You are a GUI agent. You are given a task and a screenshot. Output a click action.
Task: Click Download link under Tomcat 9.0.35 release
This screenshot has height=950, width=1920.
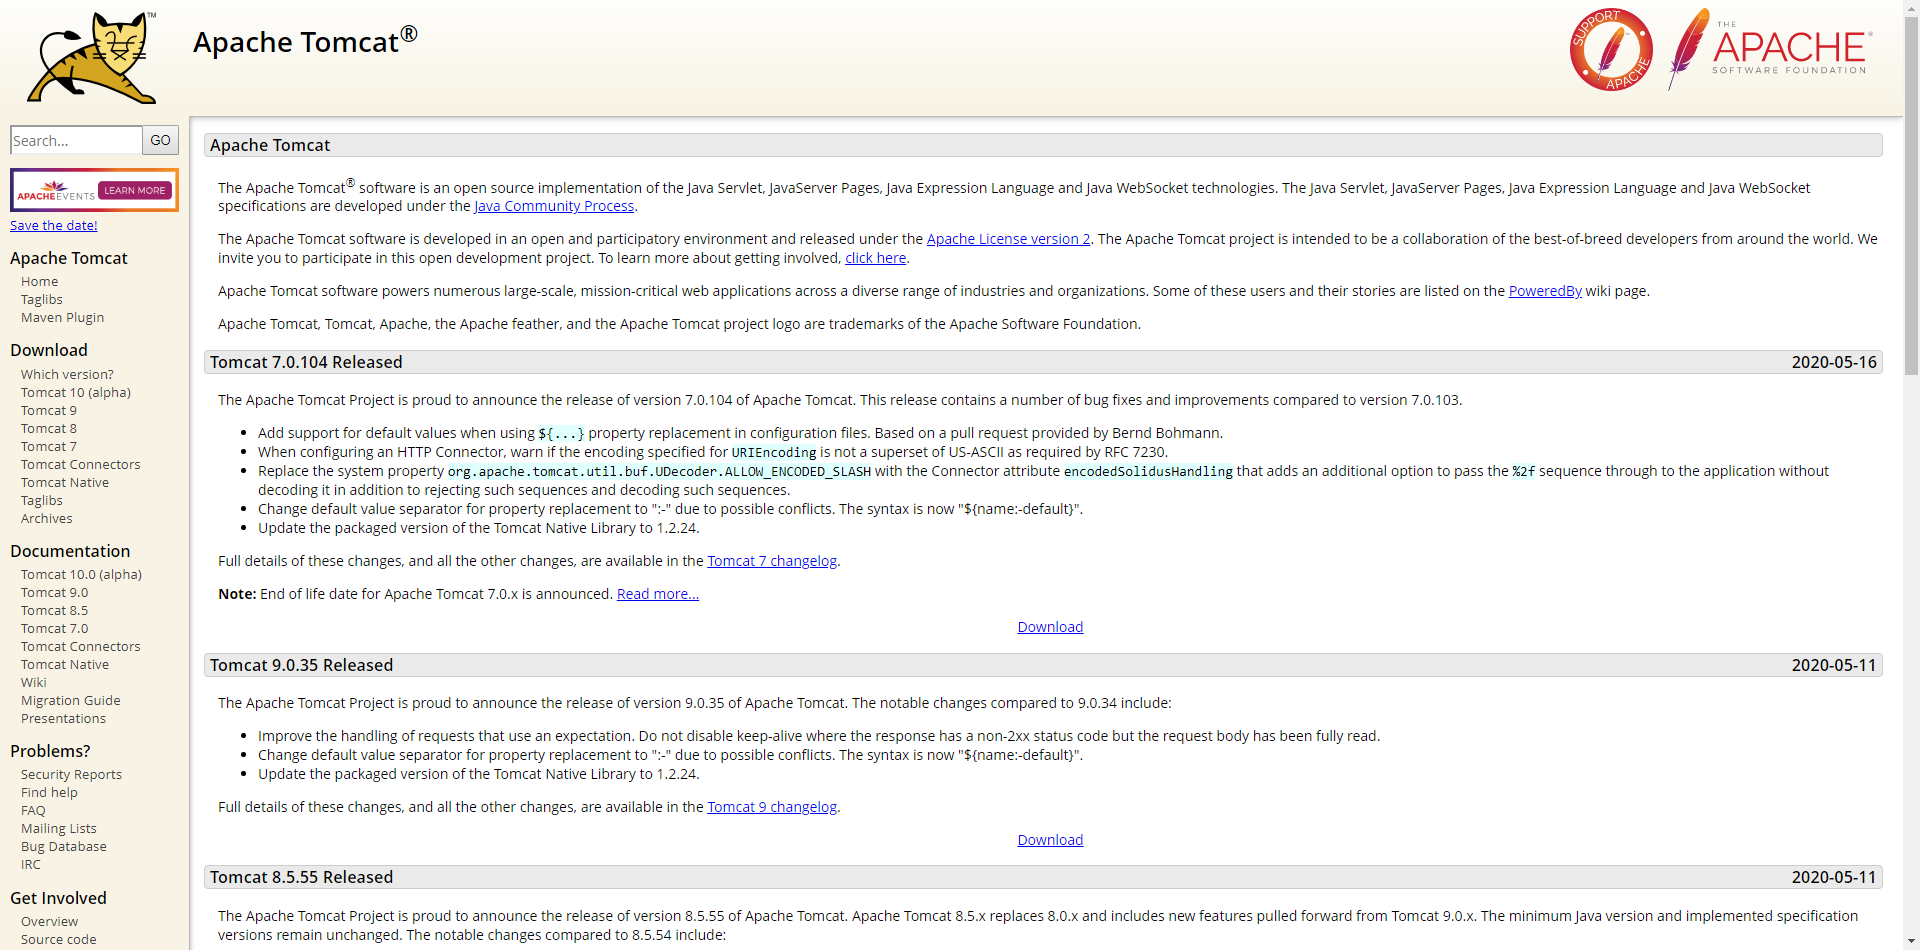[1050, 841]
